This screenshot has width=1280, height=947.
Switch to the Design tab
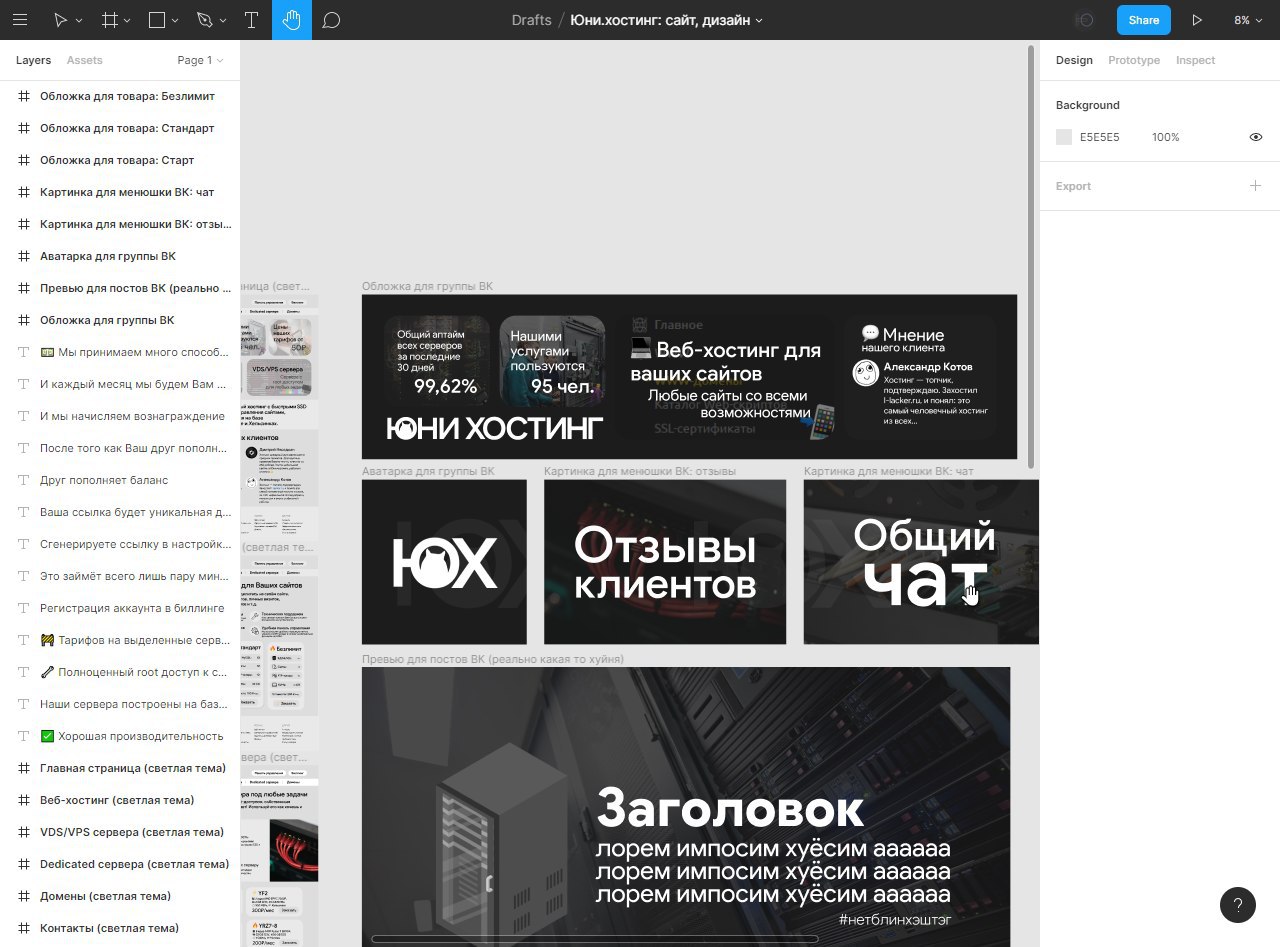(x=1074, y=60)
